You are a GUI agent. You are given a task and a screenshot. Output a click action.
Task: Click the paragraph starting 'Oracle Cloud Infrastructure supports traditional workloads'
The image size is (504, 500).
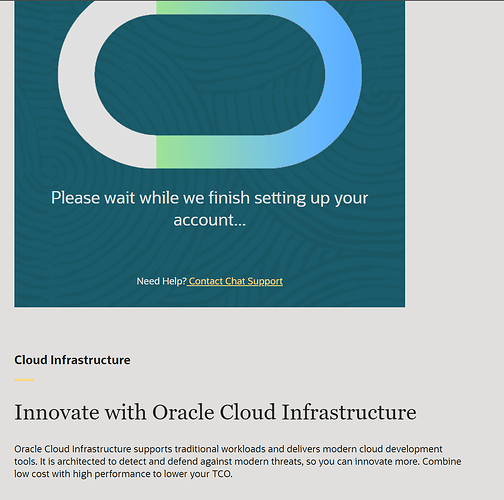click(238, 461)
